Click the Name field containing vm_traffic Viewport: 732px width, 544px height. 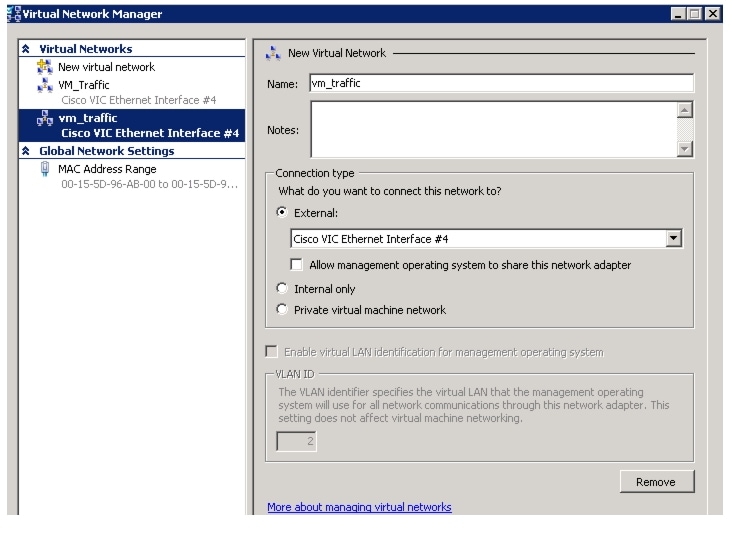501,83
